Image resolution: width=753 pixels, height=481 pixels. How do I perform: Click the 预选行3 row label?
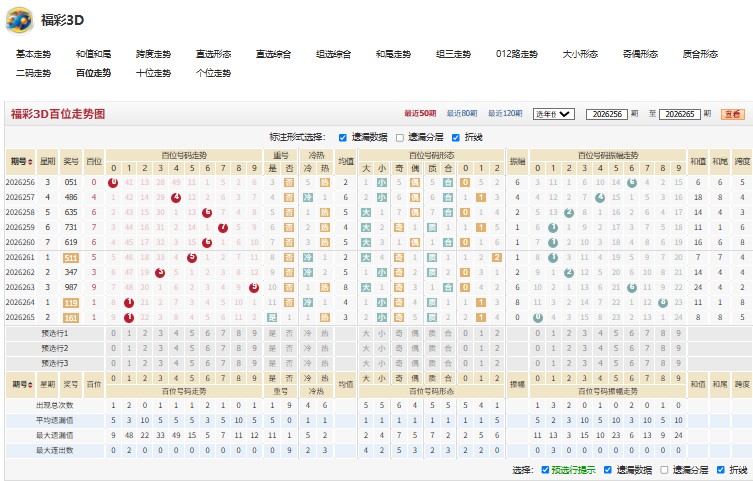55,363
